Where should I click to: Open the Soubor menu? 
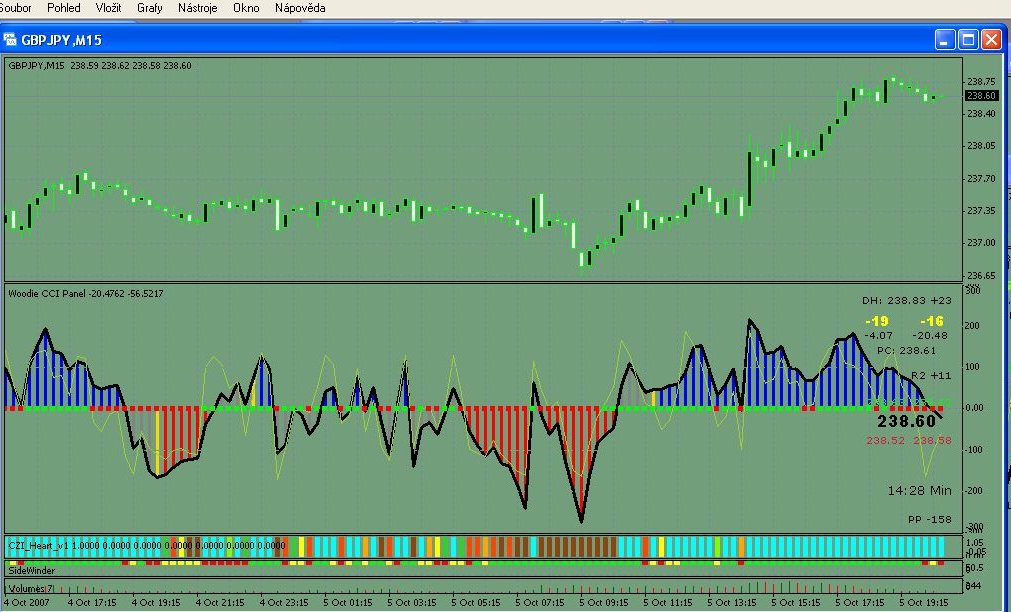(15, 8)
